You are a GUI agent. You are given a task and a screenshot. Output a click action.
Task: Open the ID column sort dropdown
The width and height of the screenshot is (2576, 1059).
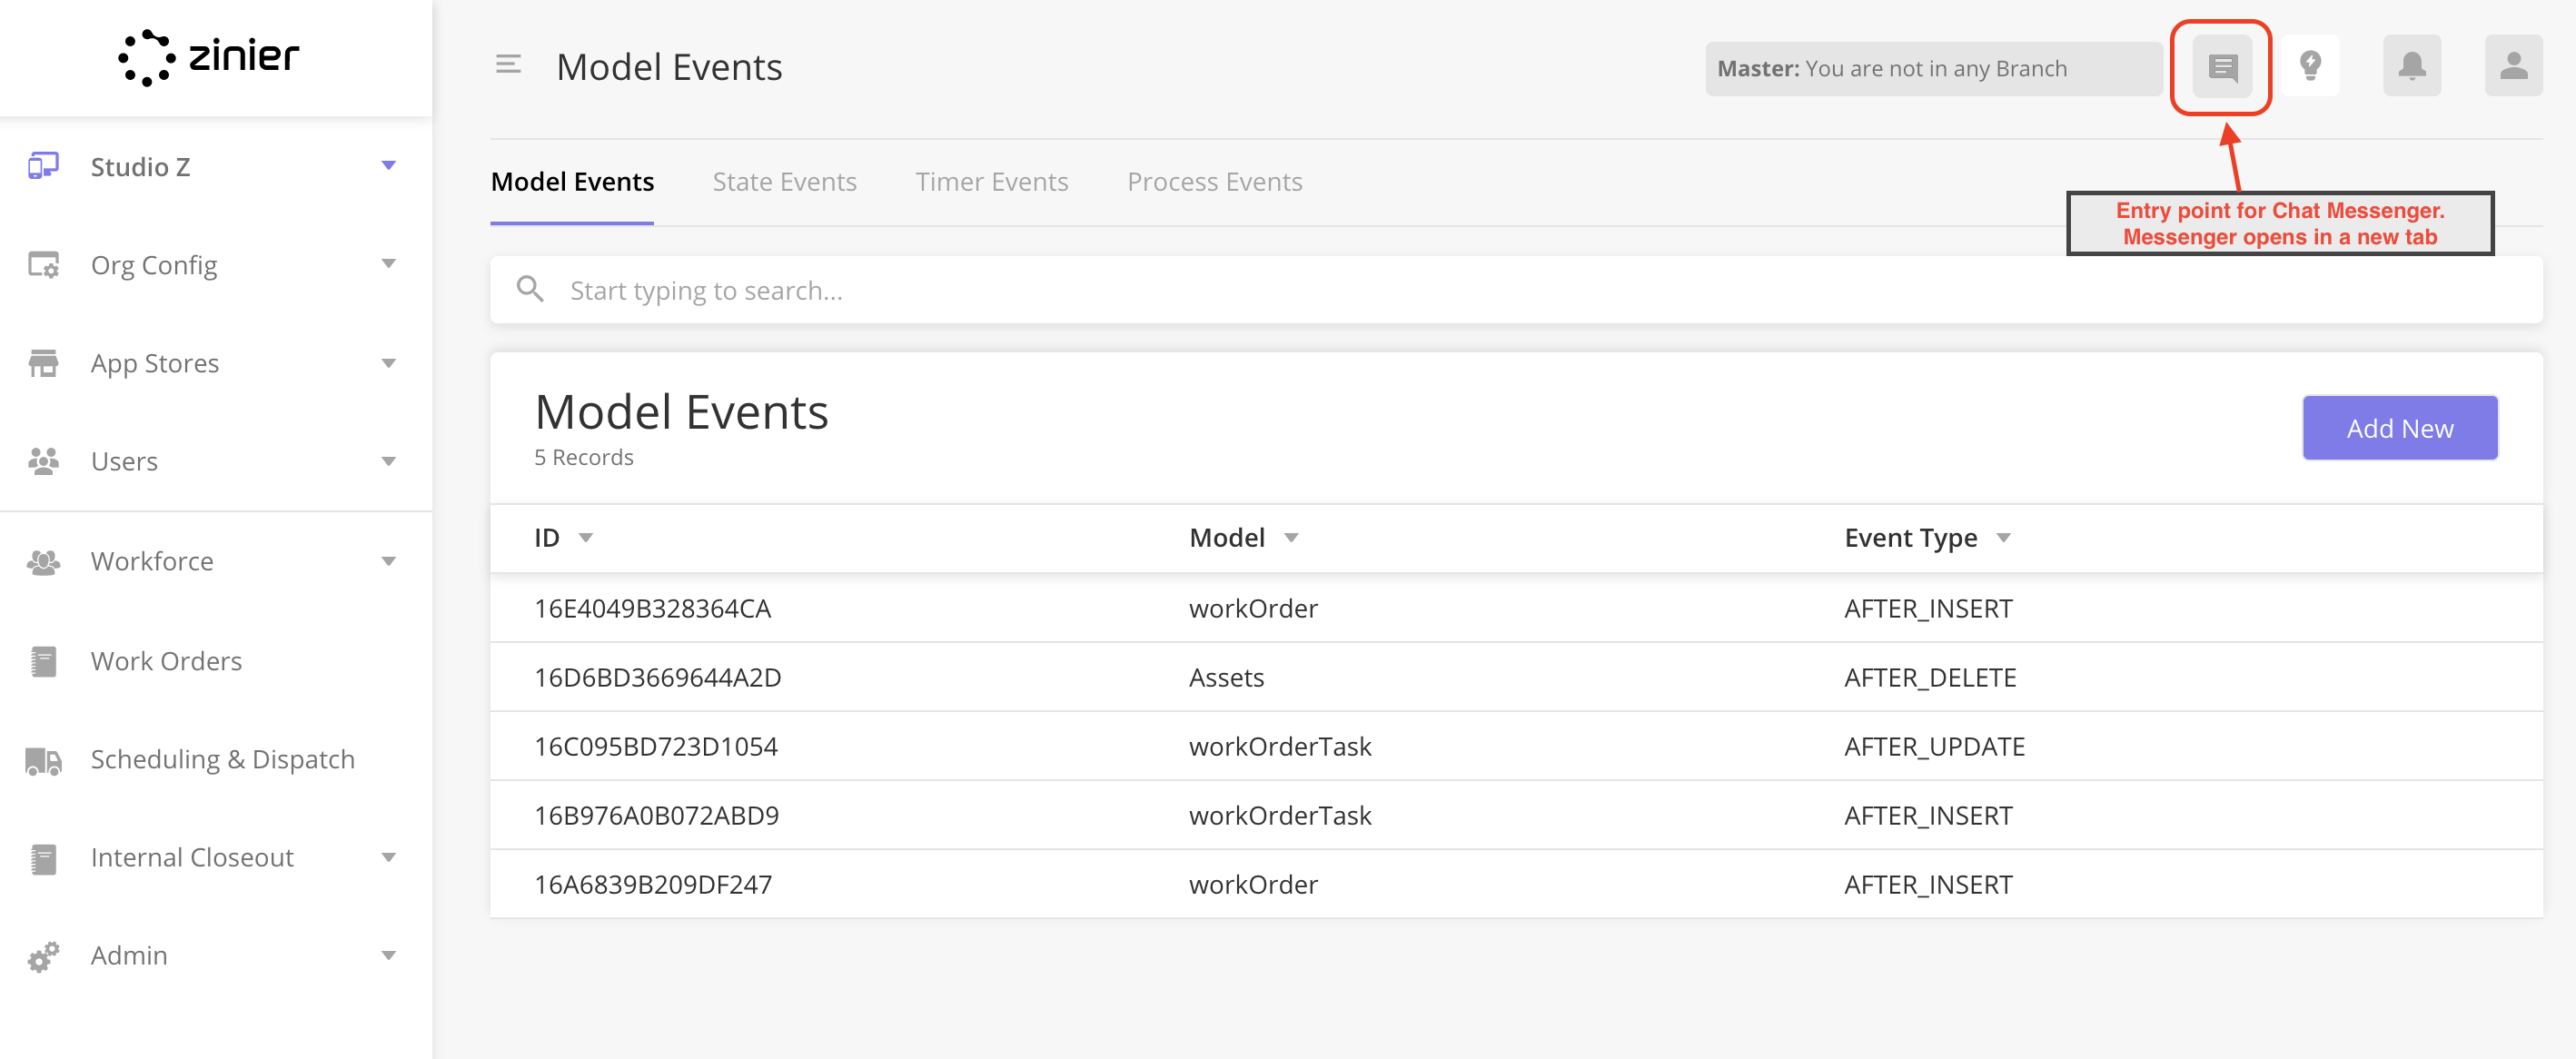(586, 538)
